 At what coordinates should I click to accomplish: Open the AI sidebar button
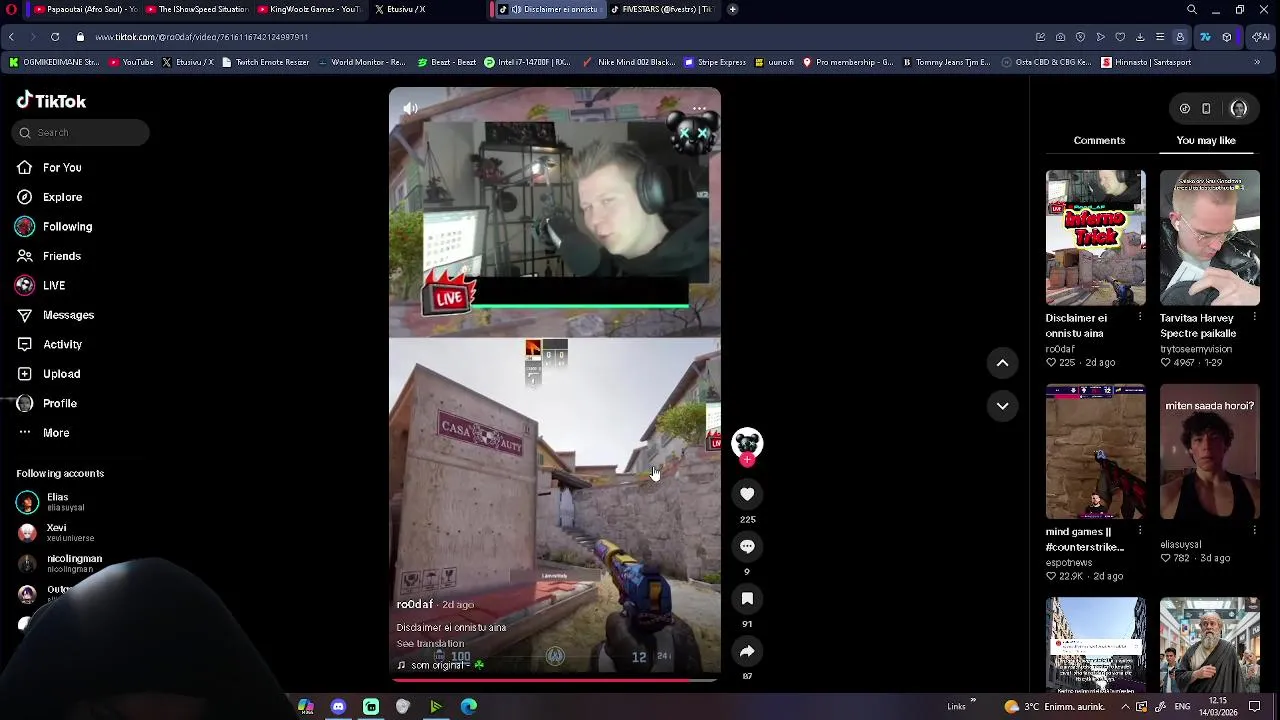(1260, 37)
